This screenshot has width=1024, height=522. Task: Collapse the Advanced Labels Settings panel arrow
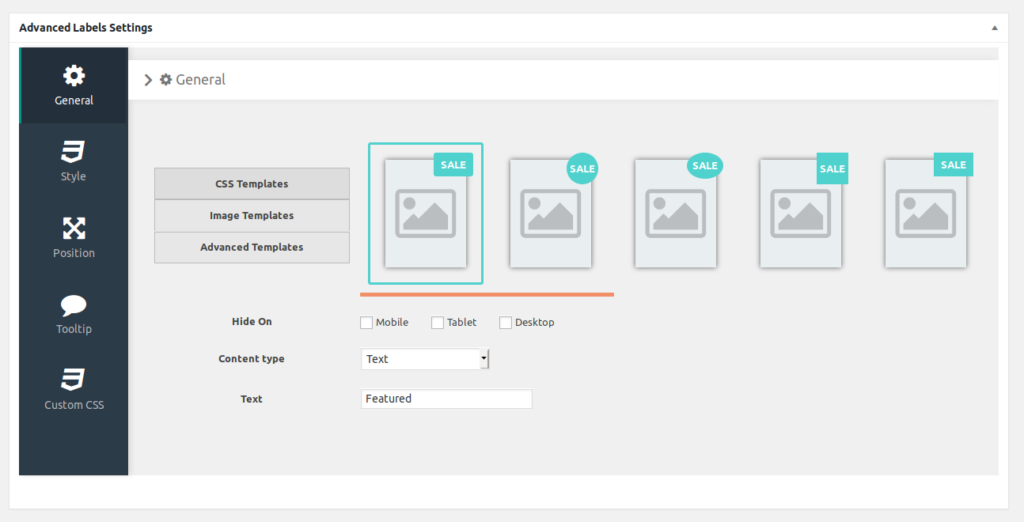[x=994, y=28]
